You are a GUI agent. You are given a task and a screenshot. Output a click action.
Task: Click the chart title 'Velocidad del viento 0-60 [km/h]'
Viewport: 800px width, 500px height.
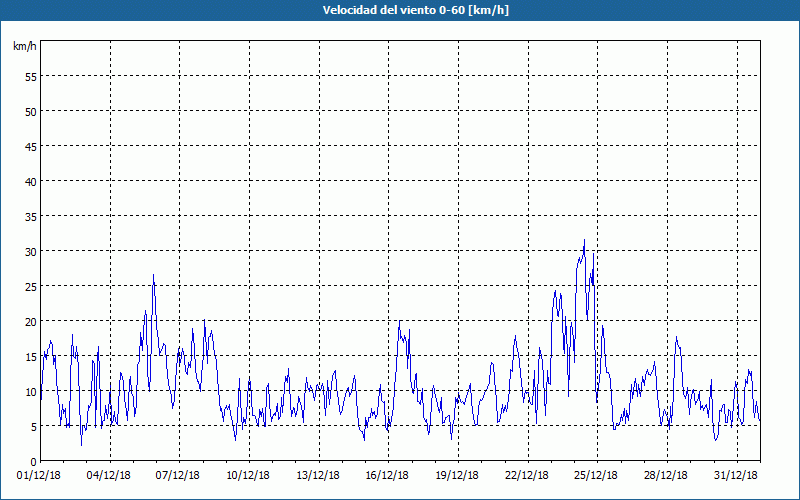[415, 10]
